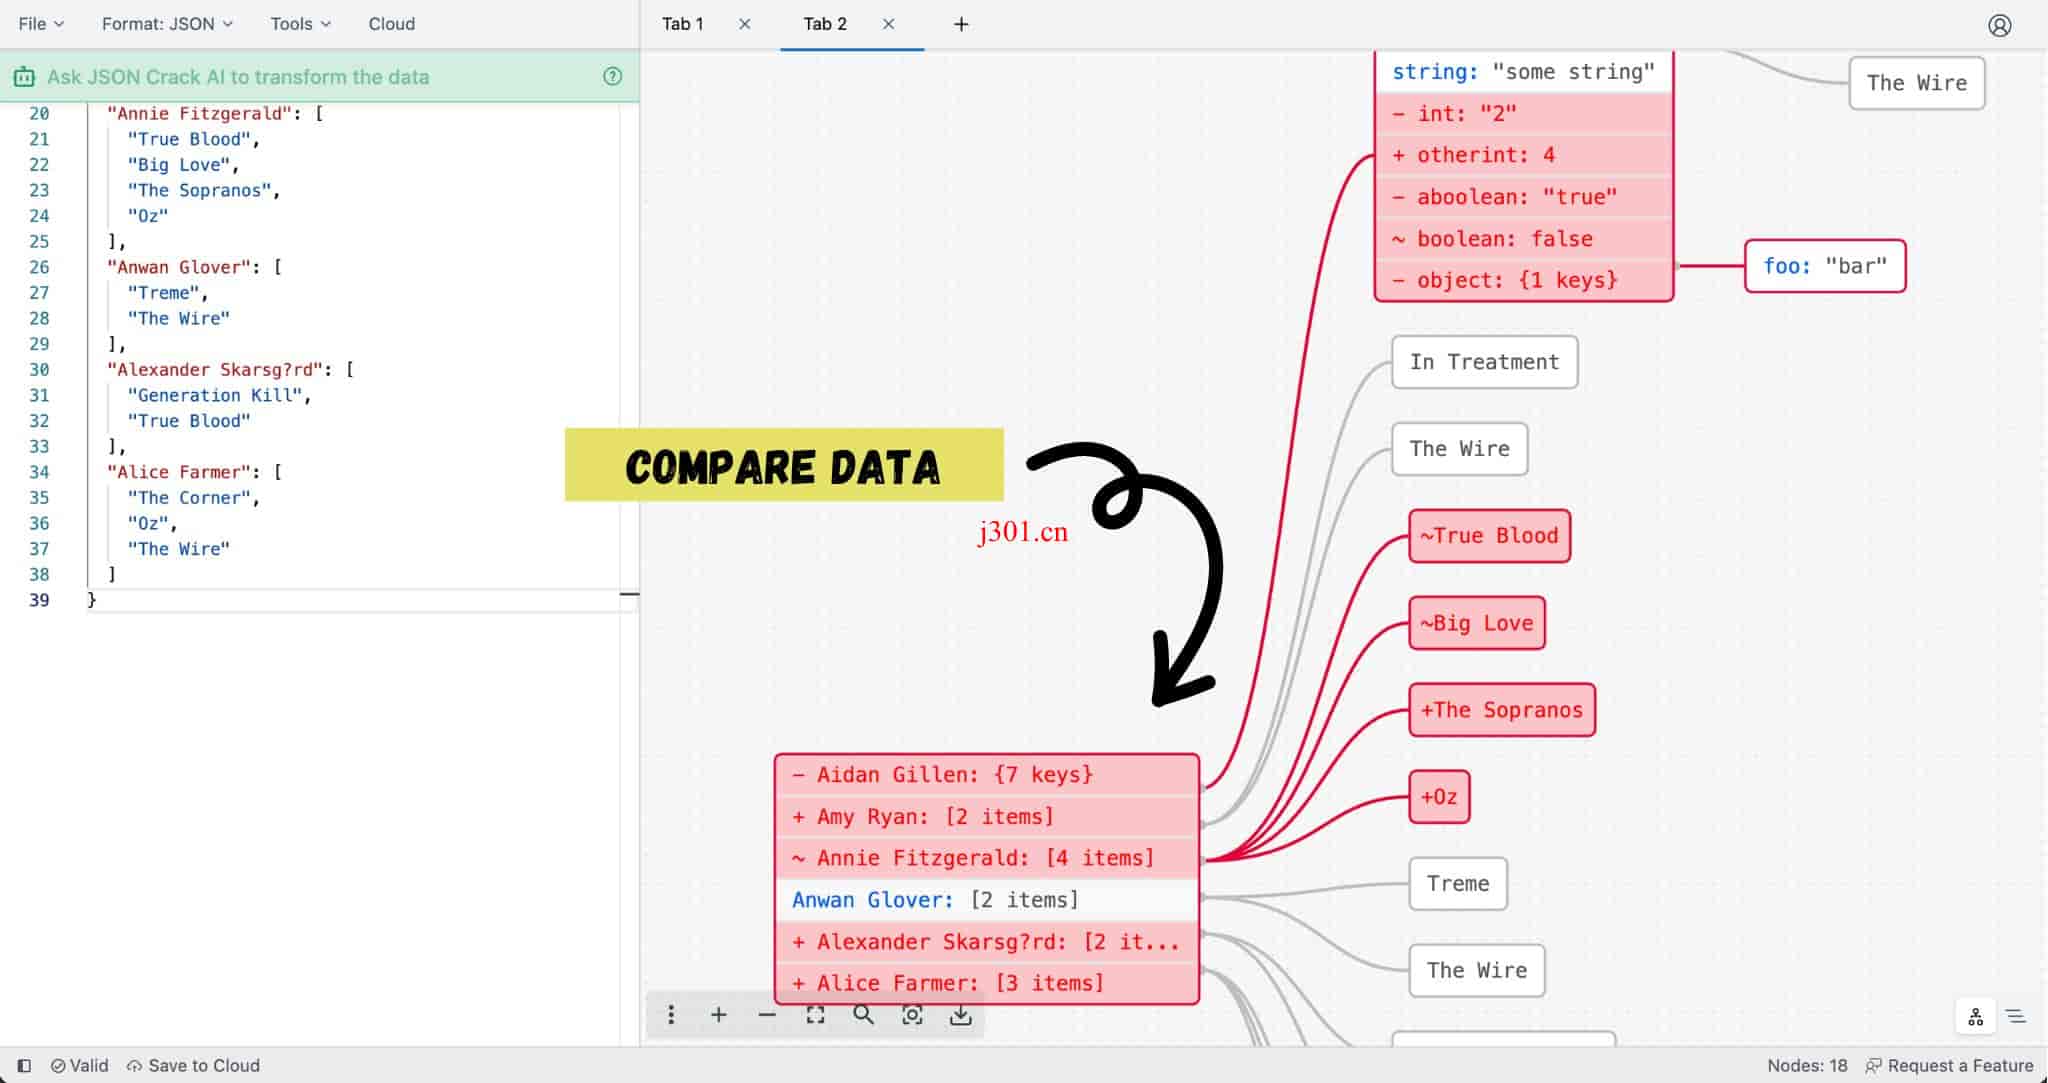2048x1083 pixels.
Task: Click the add new node plus icon
Action: (x=719, y=1014)
